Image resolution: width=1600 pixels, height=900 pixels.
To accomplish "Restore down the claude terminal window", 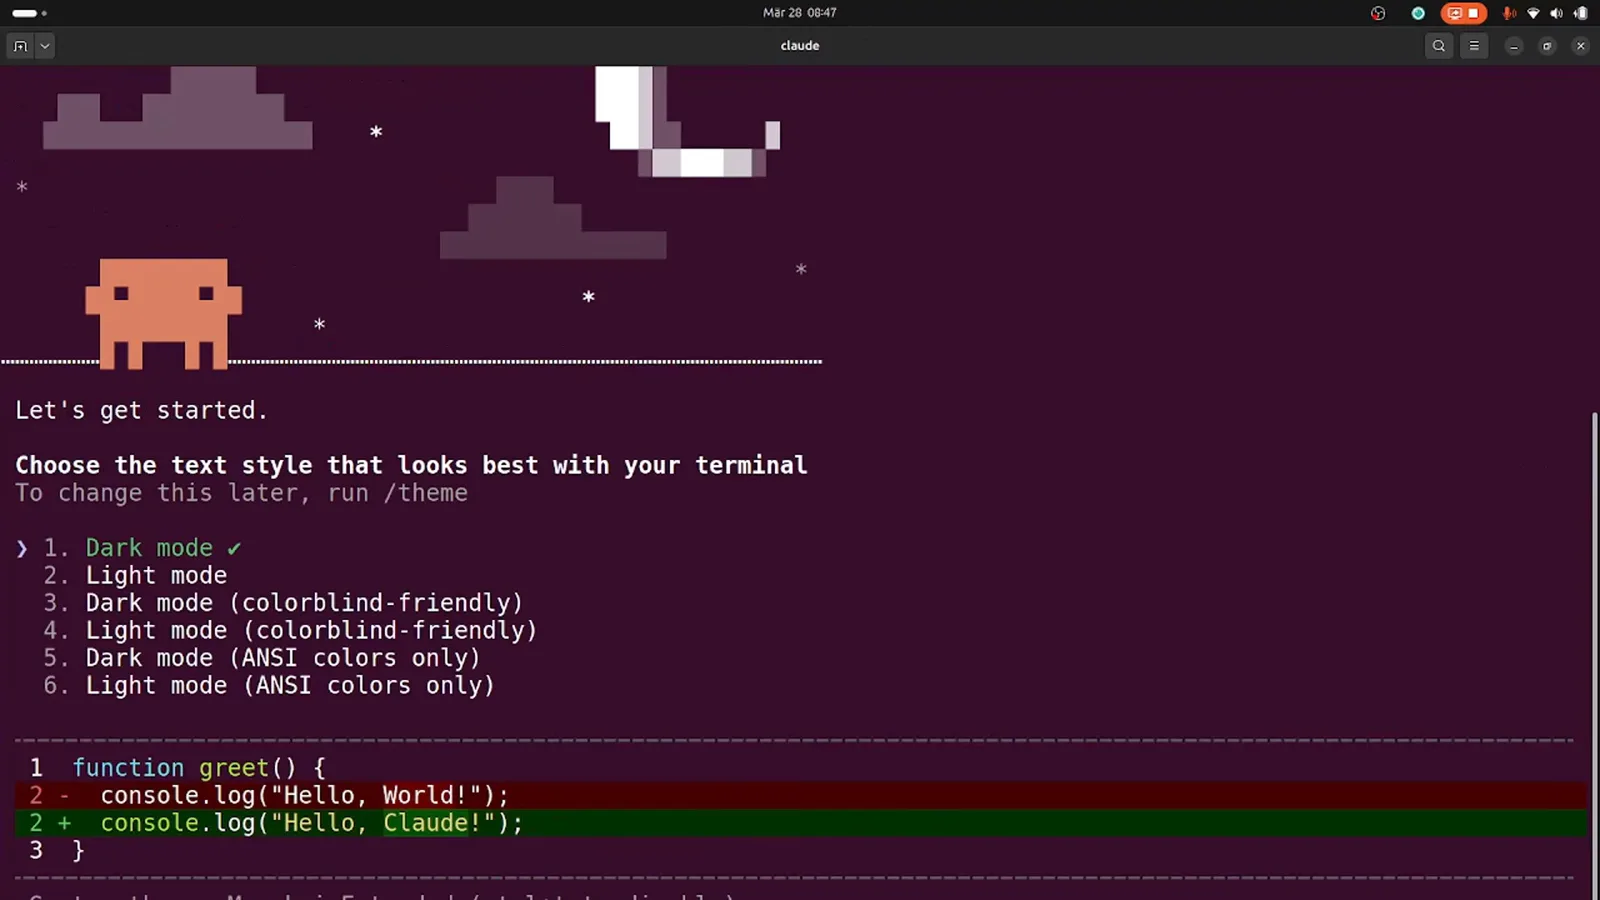I will coord(1547,46).
